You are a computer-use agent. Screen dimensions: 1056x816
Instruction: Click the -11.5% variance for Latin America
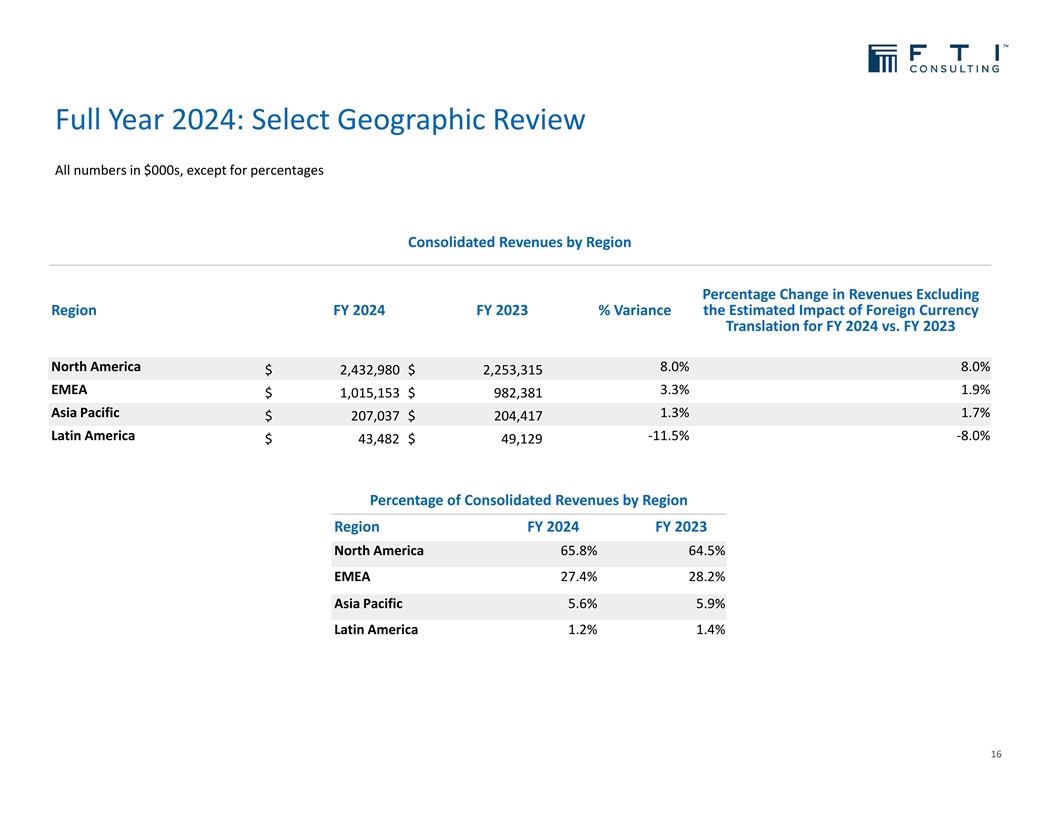[x=667, y=436]
